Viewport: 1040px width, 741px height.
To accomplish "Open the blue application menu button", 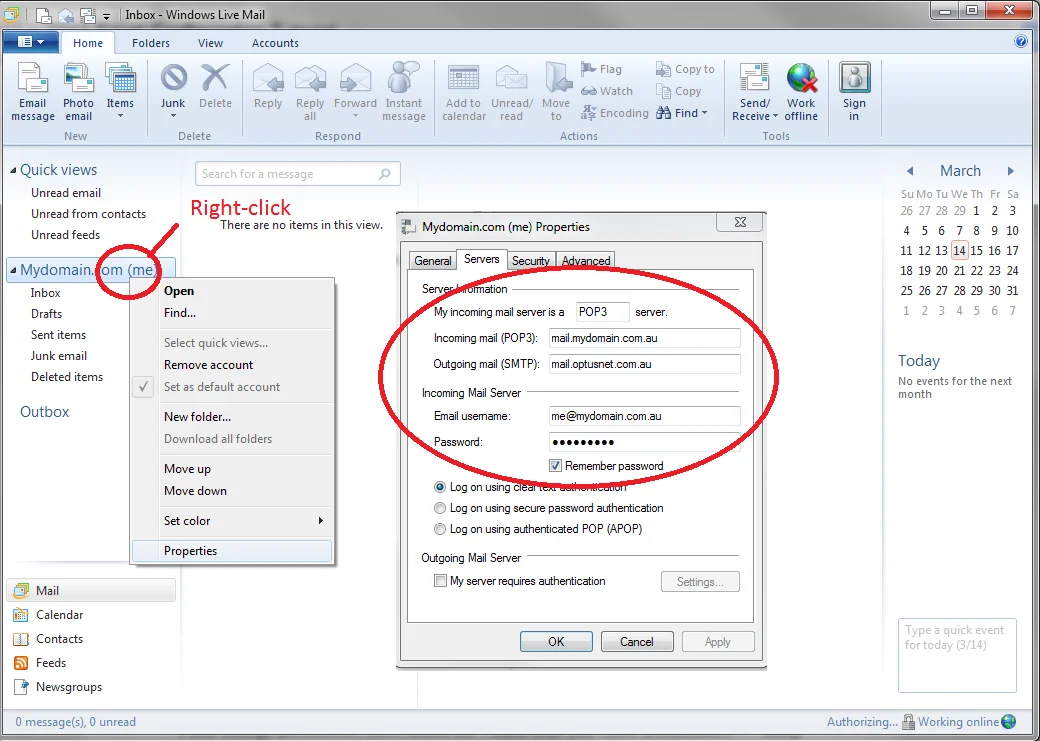I will click(x=31, y=42).
